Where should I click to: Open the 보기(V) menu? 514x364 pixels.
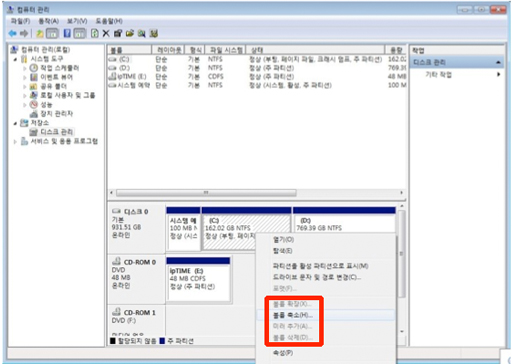(x=77, y=21)
